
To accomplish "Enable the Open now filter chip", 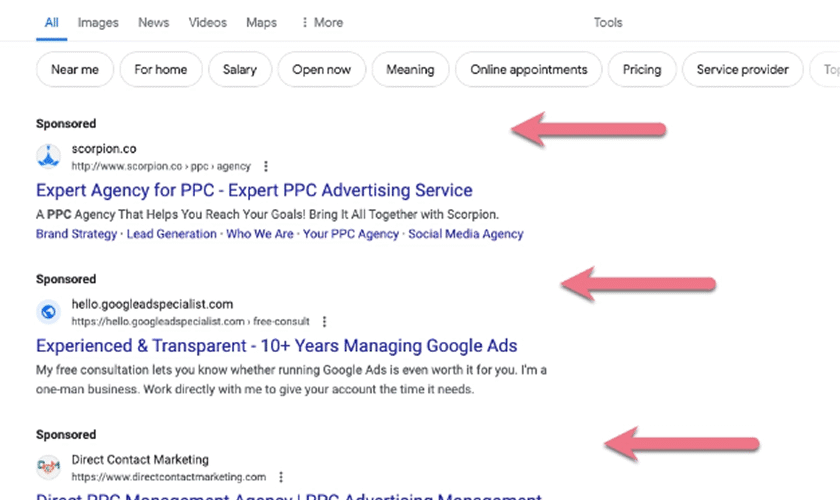I will [x=321, y=70].
